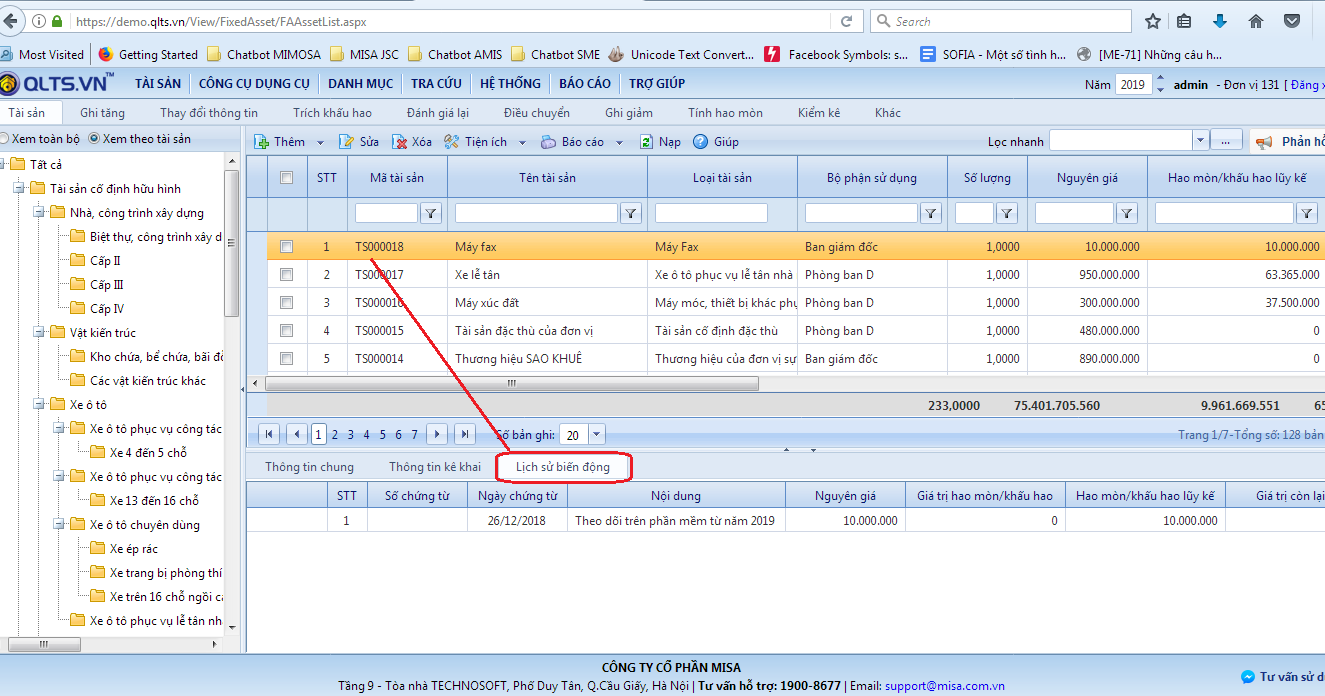
Task: Click the support@misa.com.vn email link
Action: tap(944, 686)
